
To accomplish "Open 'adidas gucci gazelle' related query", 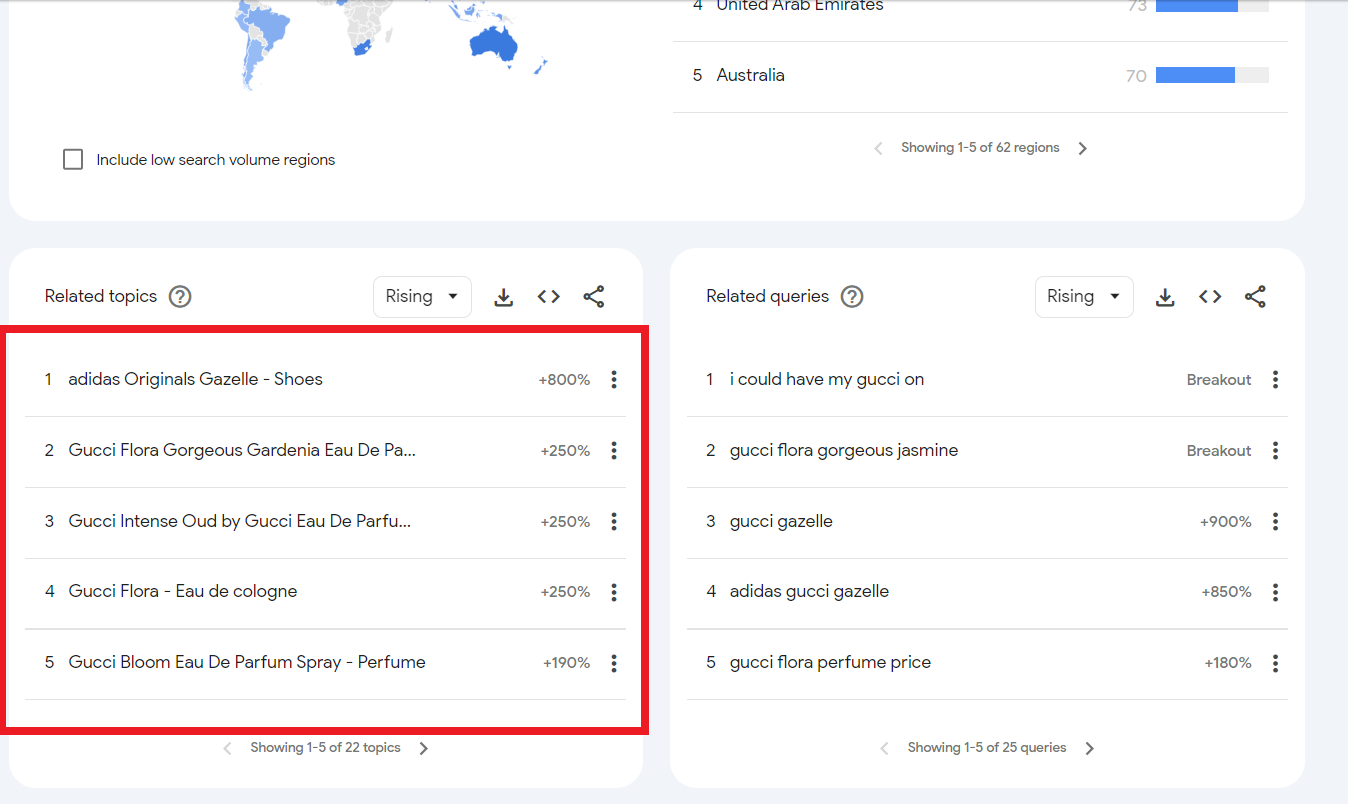I will coord(809,592).
